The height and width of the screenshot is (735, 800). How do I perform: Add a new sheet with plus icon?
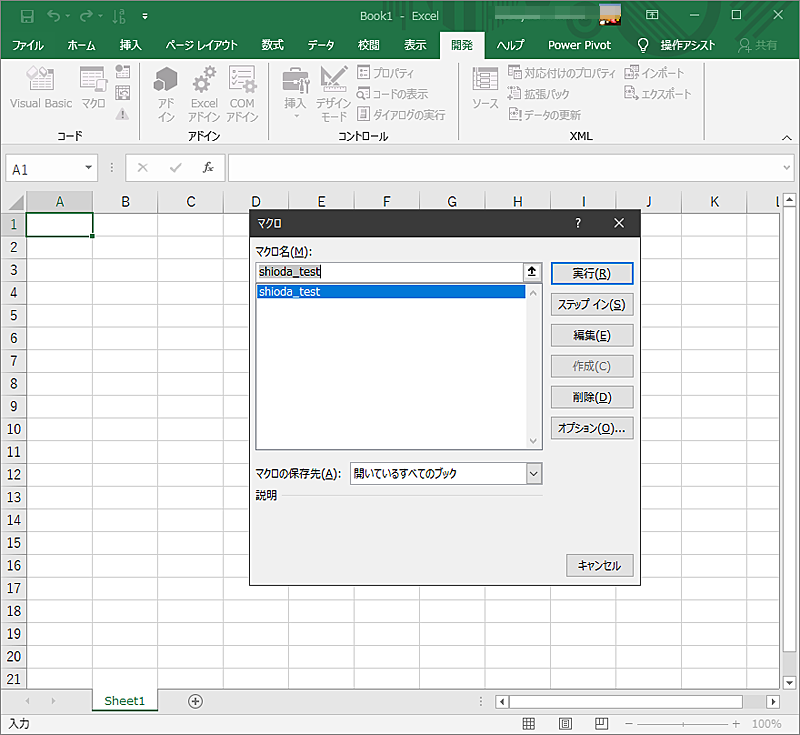[195, 701]
